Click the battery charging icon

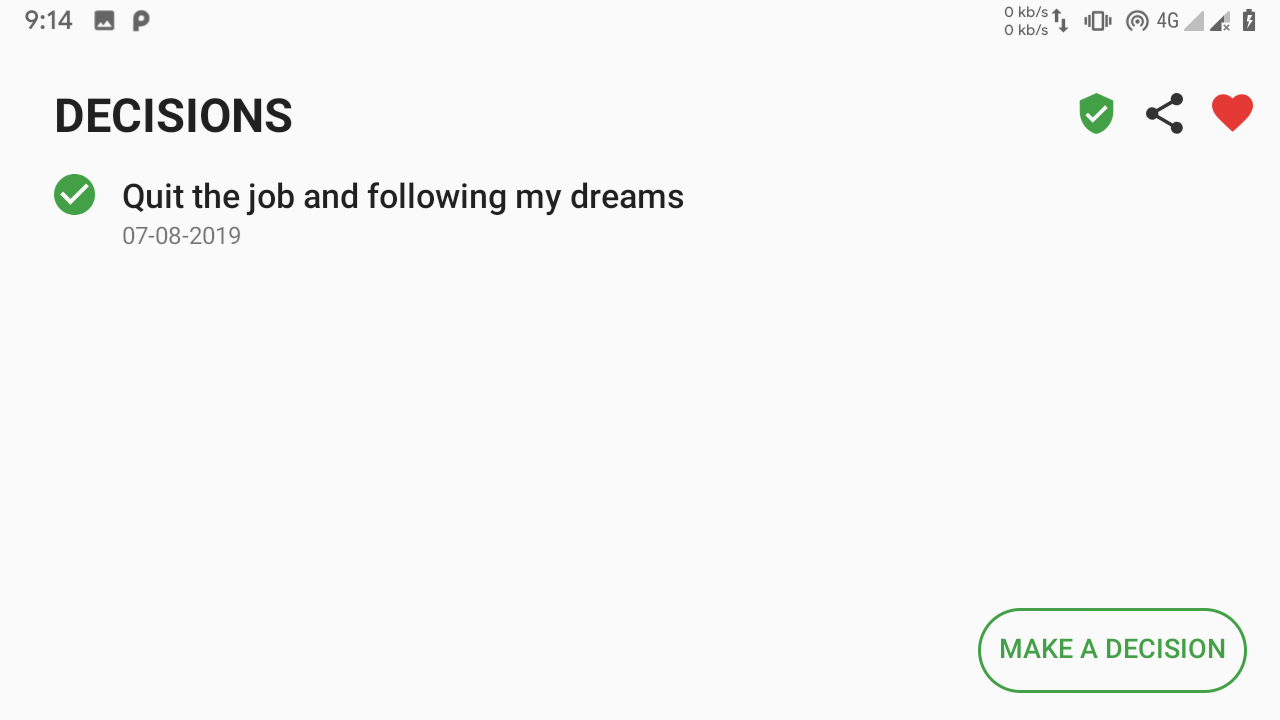pyautogui.click(x=1249, y=21)
